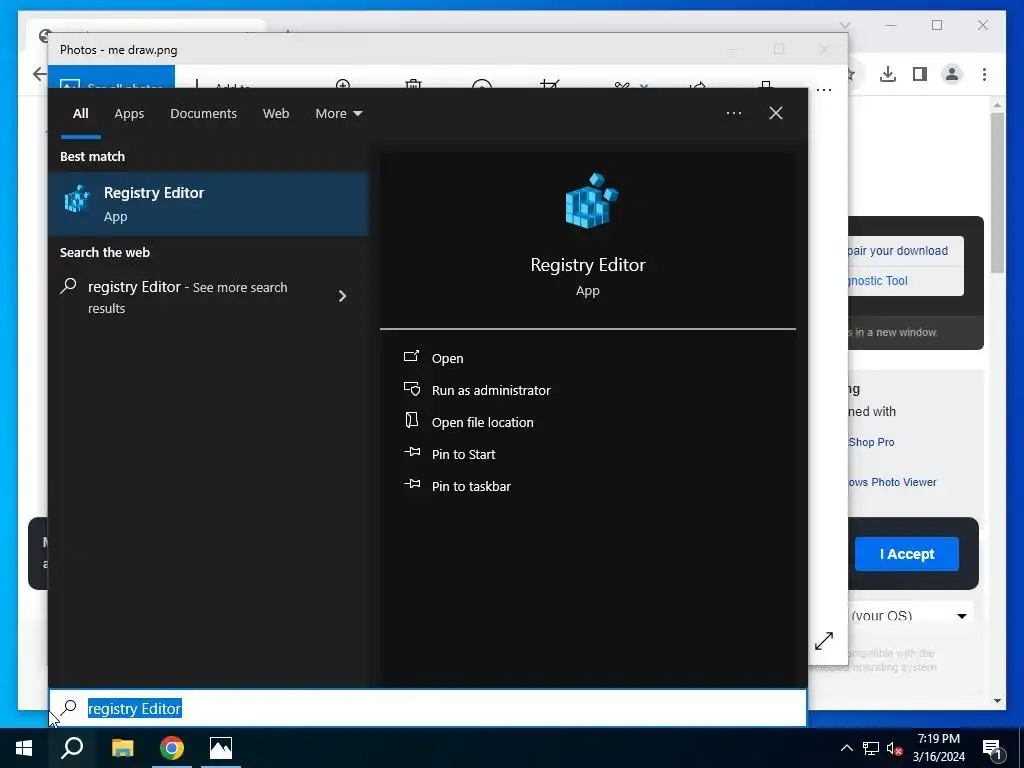This screenshot has height=768, width=1024.
Task: Expand web result chevron arrow
Action: (342, 296)
